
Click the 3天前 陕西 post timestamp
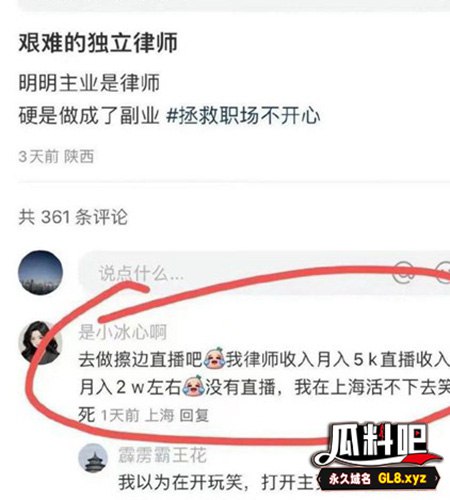click(56, 157)
